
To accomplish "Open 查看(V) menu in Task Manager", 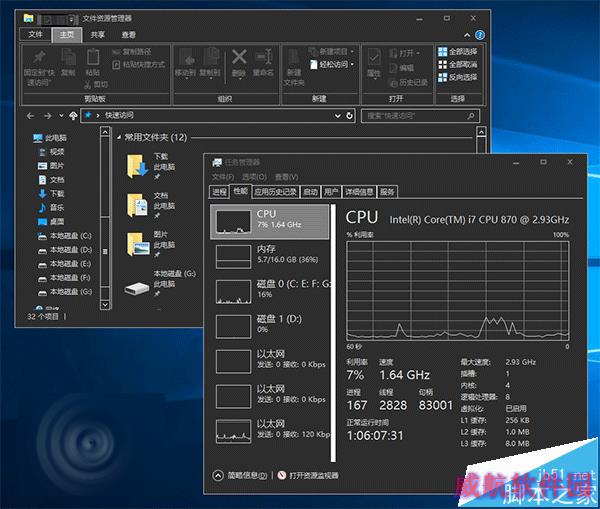I will [286, 177].
